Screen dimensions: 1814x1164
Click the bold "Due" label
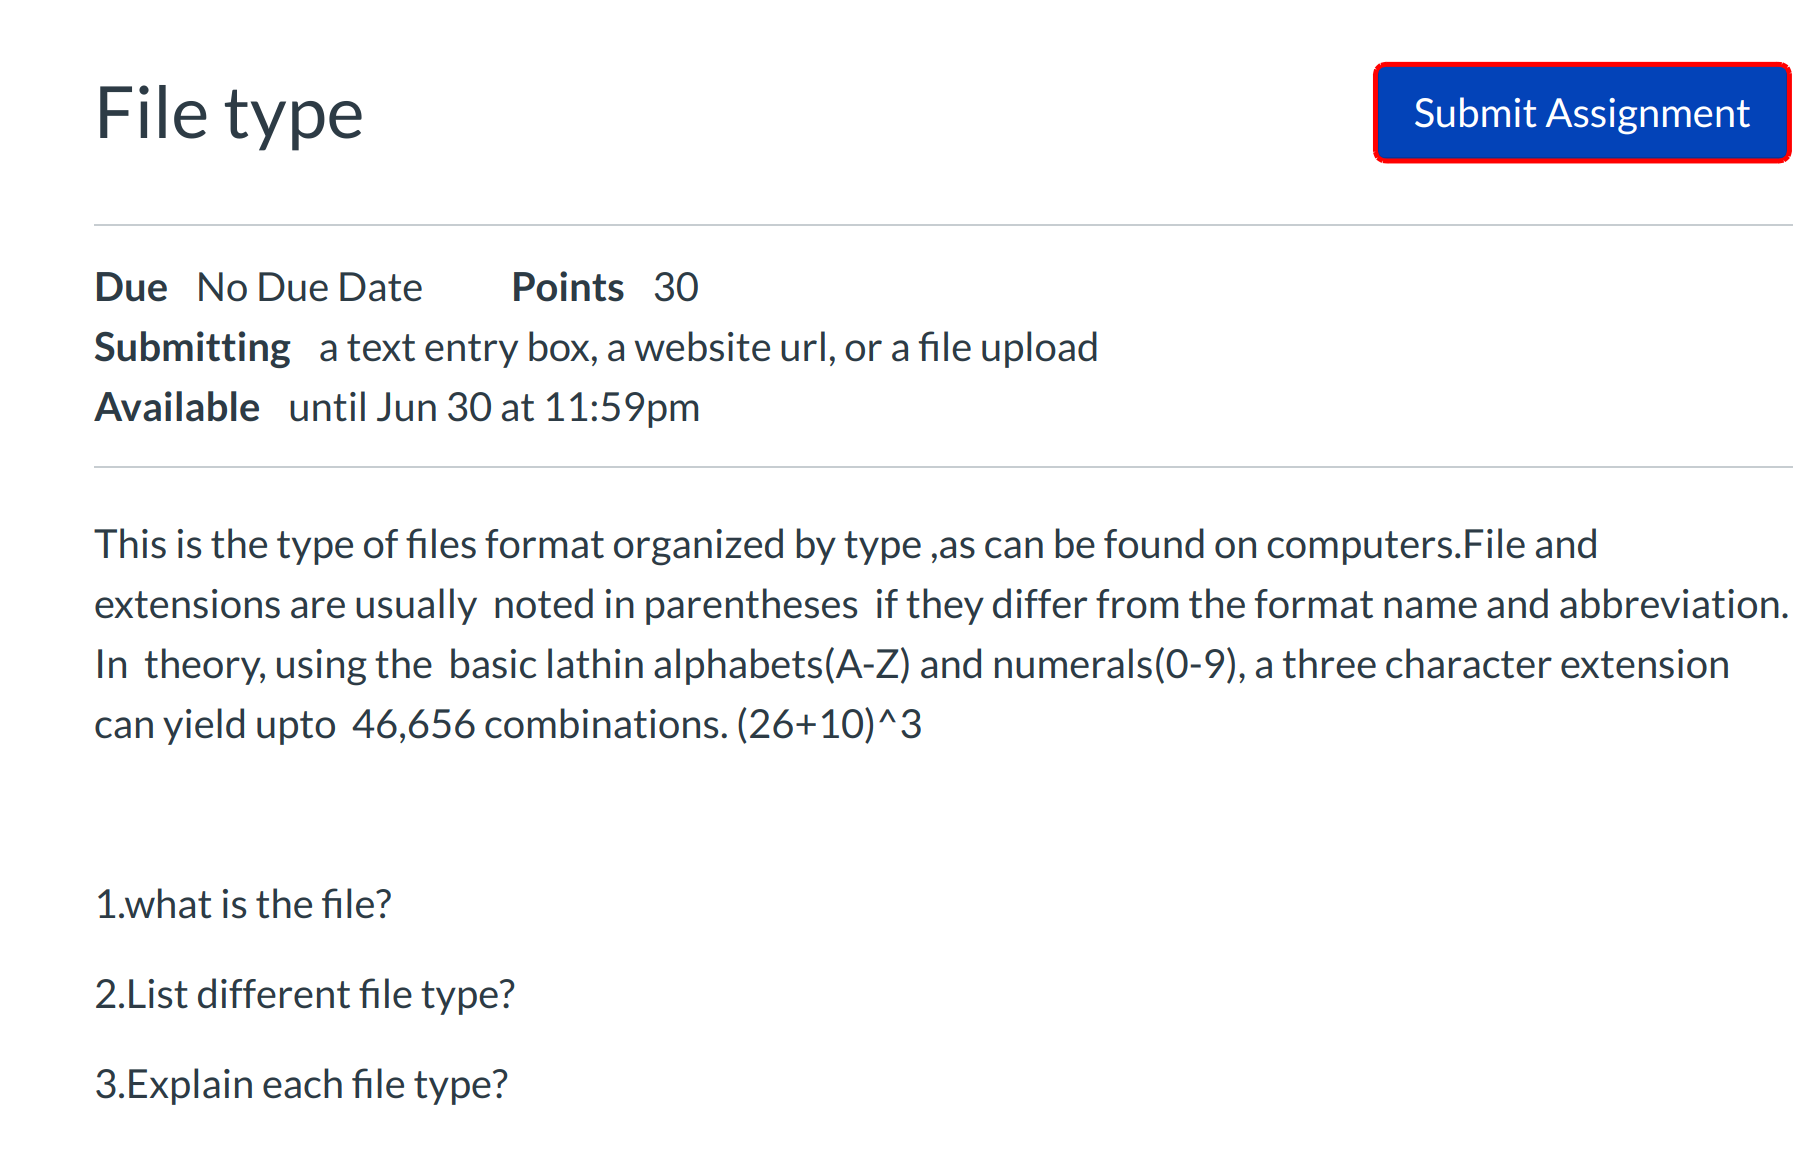pos(131,288)
